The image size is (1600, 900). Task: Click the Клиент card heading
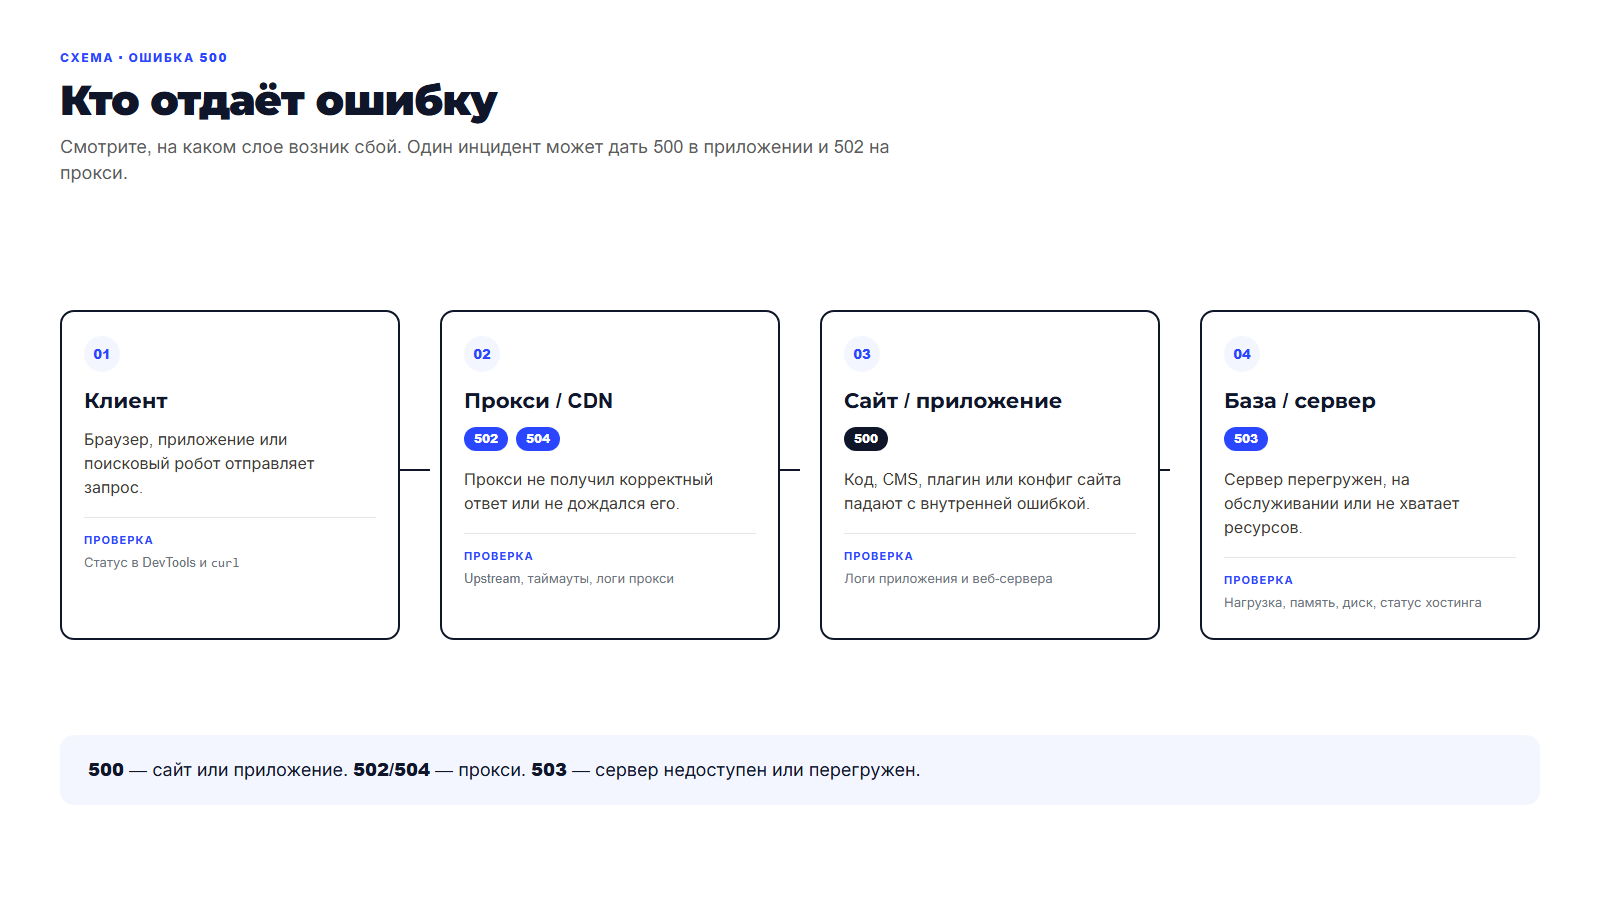[x=126, y=401]
